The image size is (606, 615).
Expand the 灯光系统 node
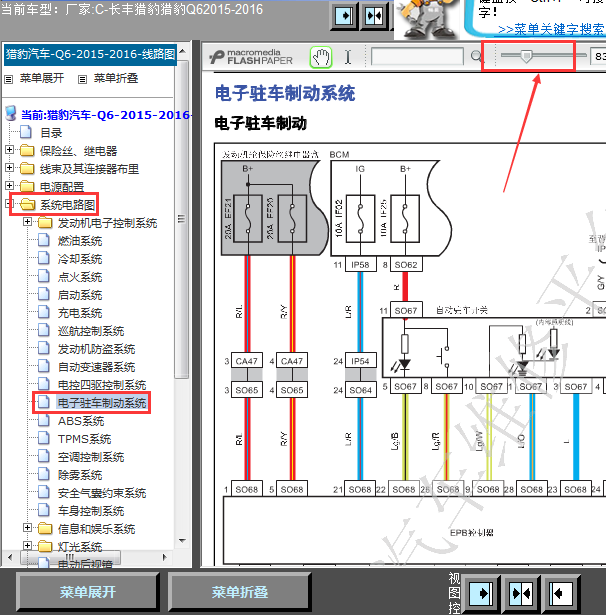pyautogui.click(x=27, y=545)
